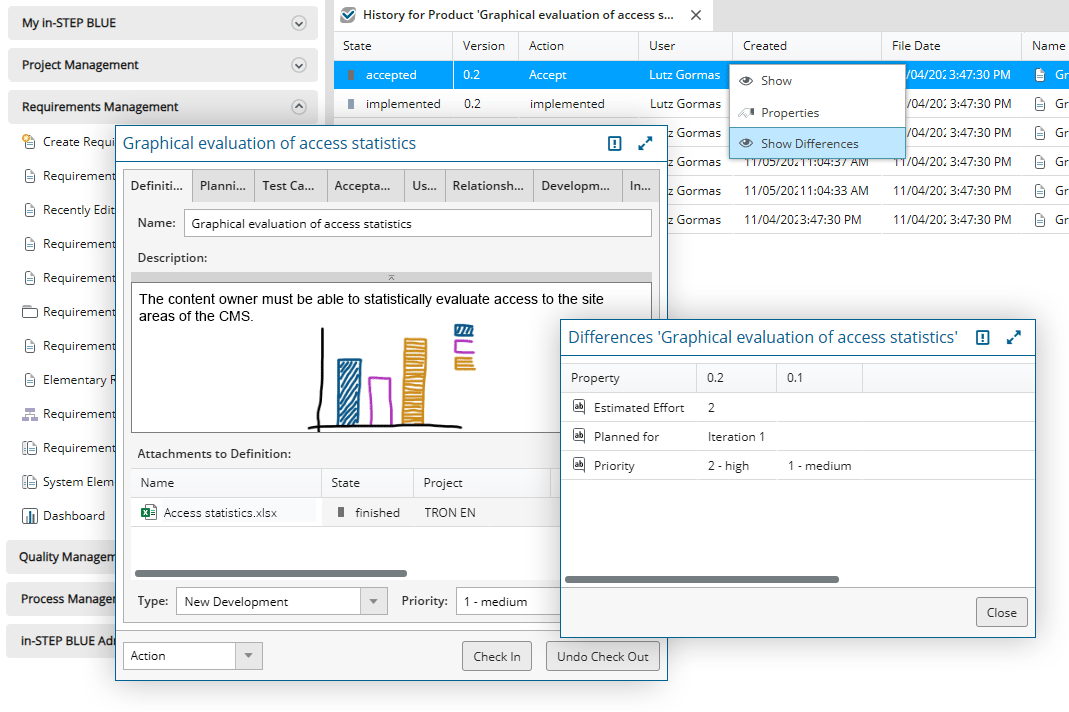Maximize the Graphical evaluation dialog with arrows icon
1069x712 pixels.
click(x=645, y=144)
